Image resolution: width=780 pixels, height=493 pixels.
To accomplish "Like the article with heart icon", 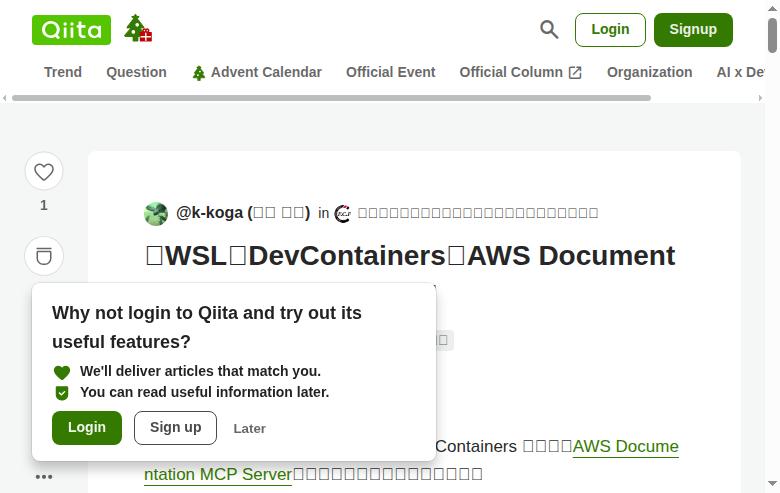I will pyautogui.click(x=44, y=171).
